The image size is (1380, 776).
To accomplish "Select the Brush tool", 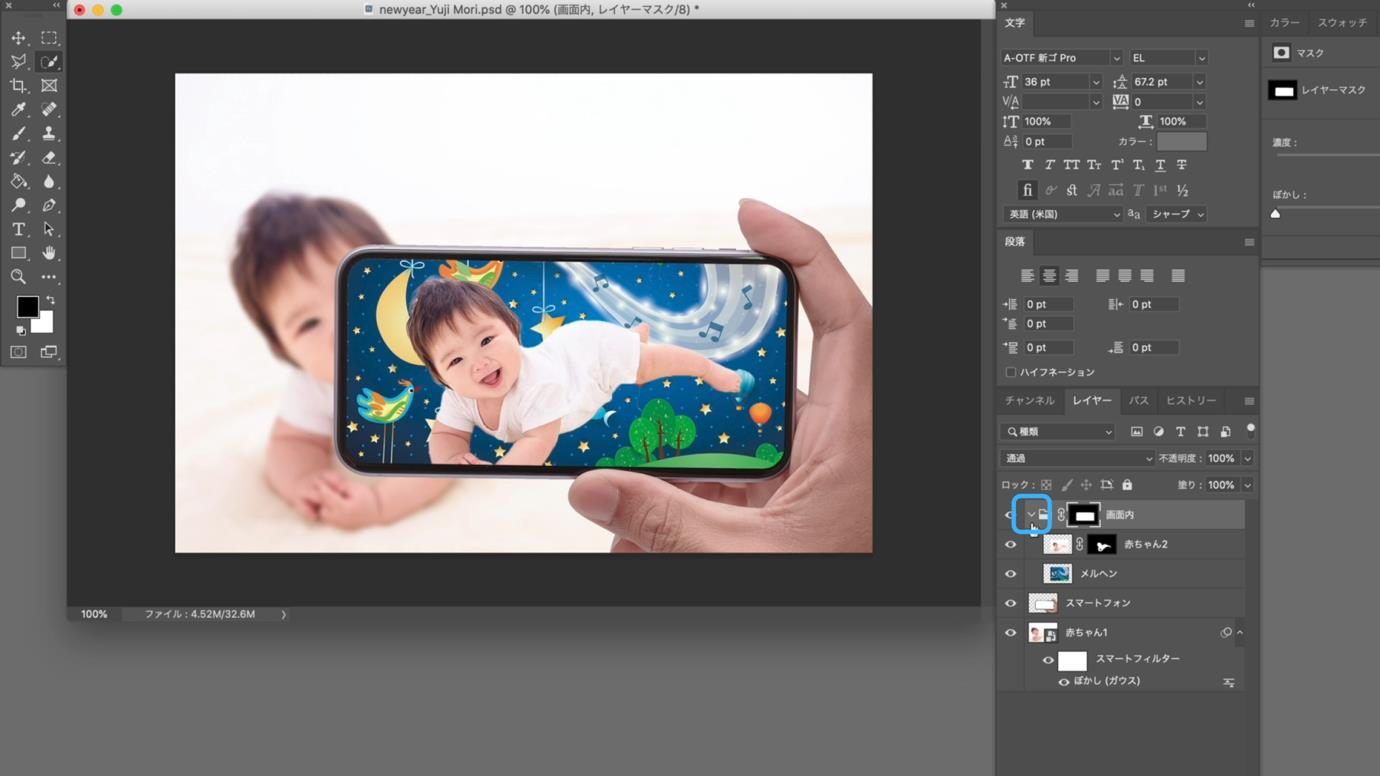I will pos(19,134).
